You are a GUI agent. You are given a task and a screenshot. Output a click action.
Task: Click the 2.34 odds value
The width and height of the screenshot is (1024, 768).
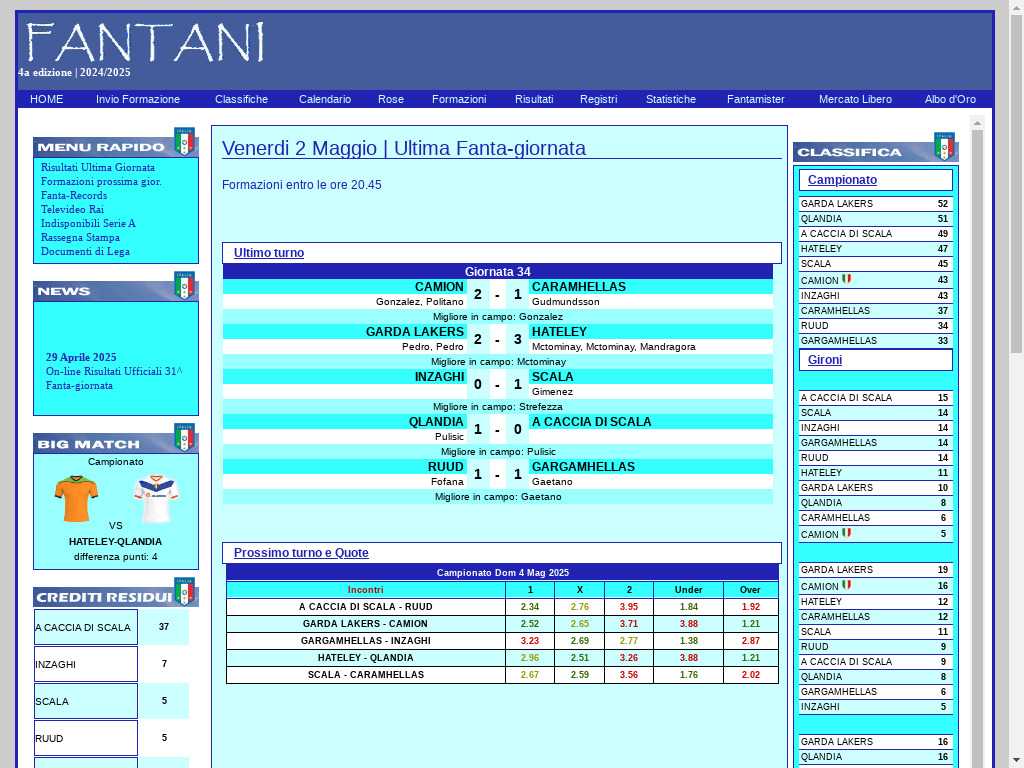coord(530,607)
